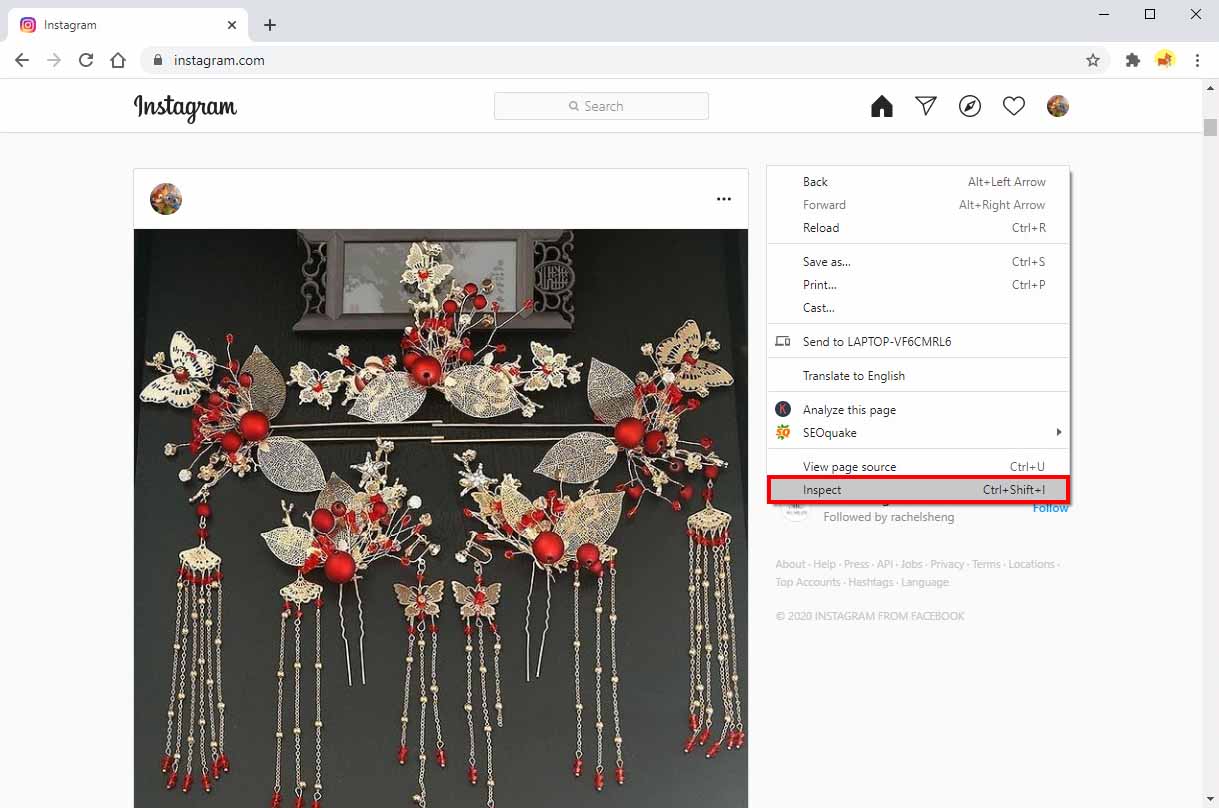The width and height of the screenshot is (1219, 808).
Task: Expand the SEOquake submenu arrow
Action: pos(1058,432)
